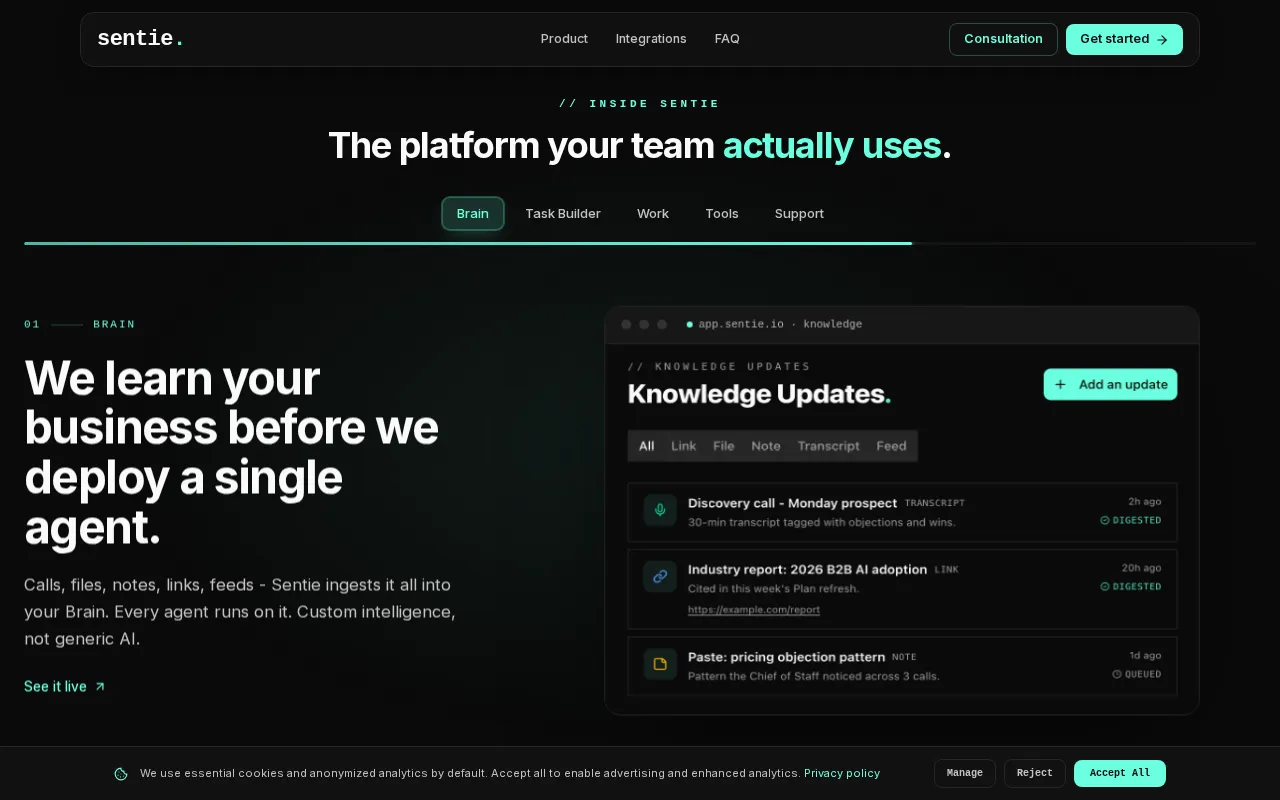This screenshot has width=1280, height=800.
Task: Click the '30-min transcript tagged' description
Action: 822,522
